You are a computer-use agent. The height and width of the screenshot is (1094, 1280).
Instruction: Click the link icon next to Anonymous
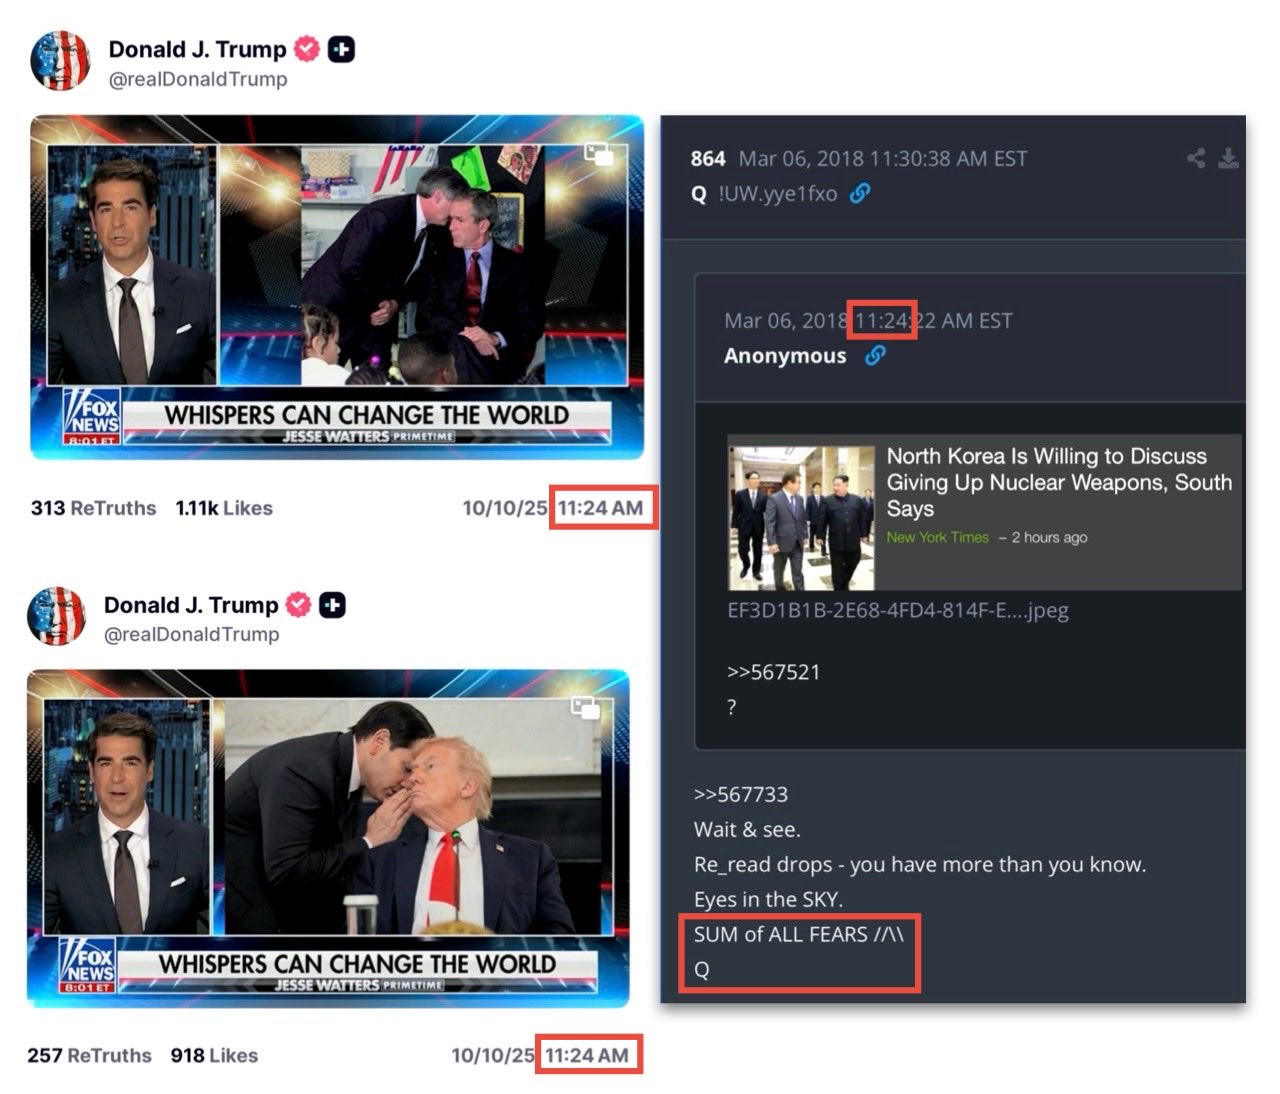(875, 355)
